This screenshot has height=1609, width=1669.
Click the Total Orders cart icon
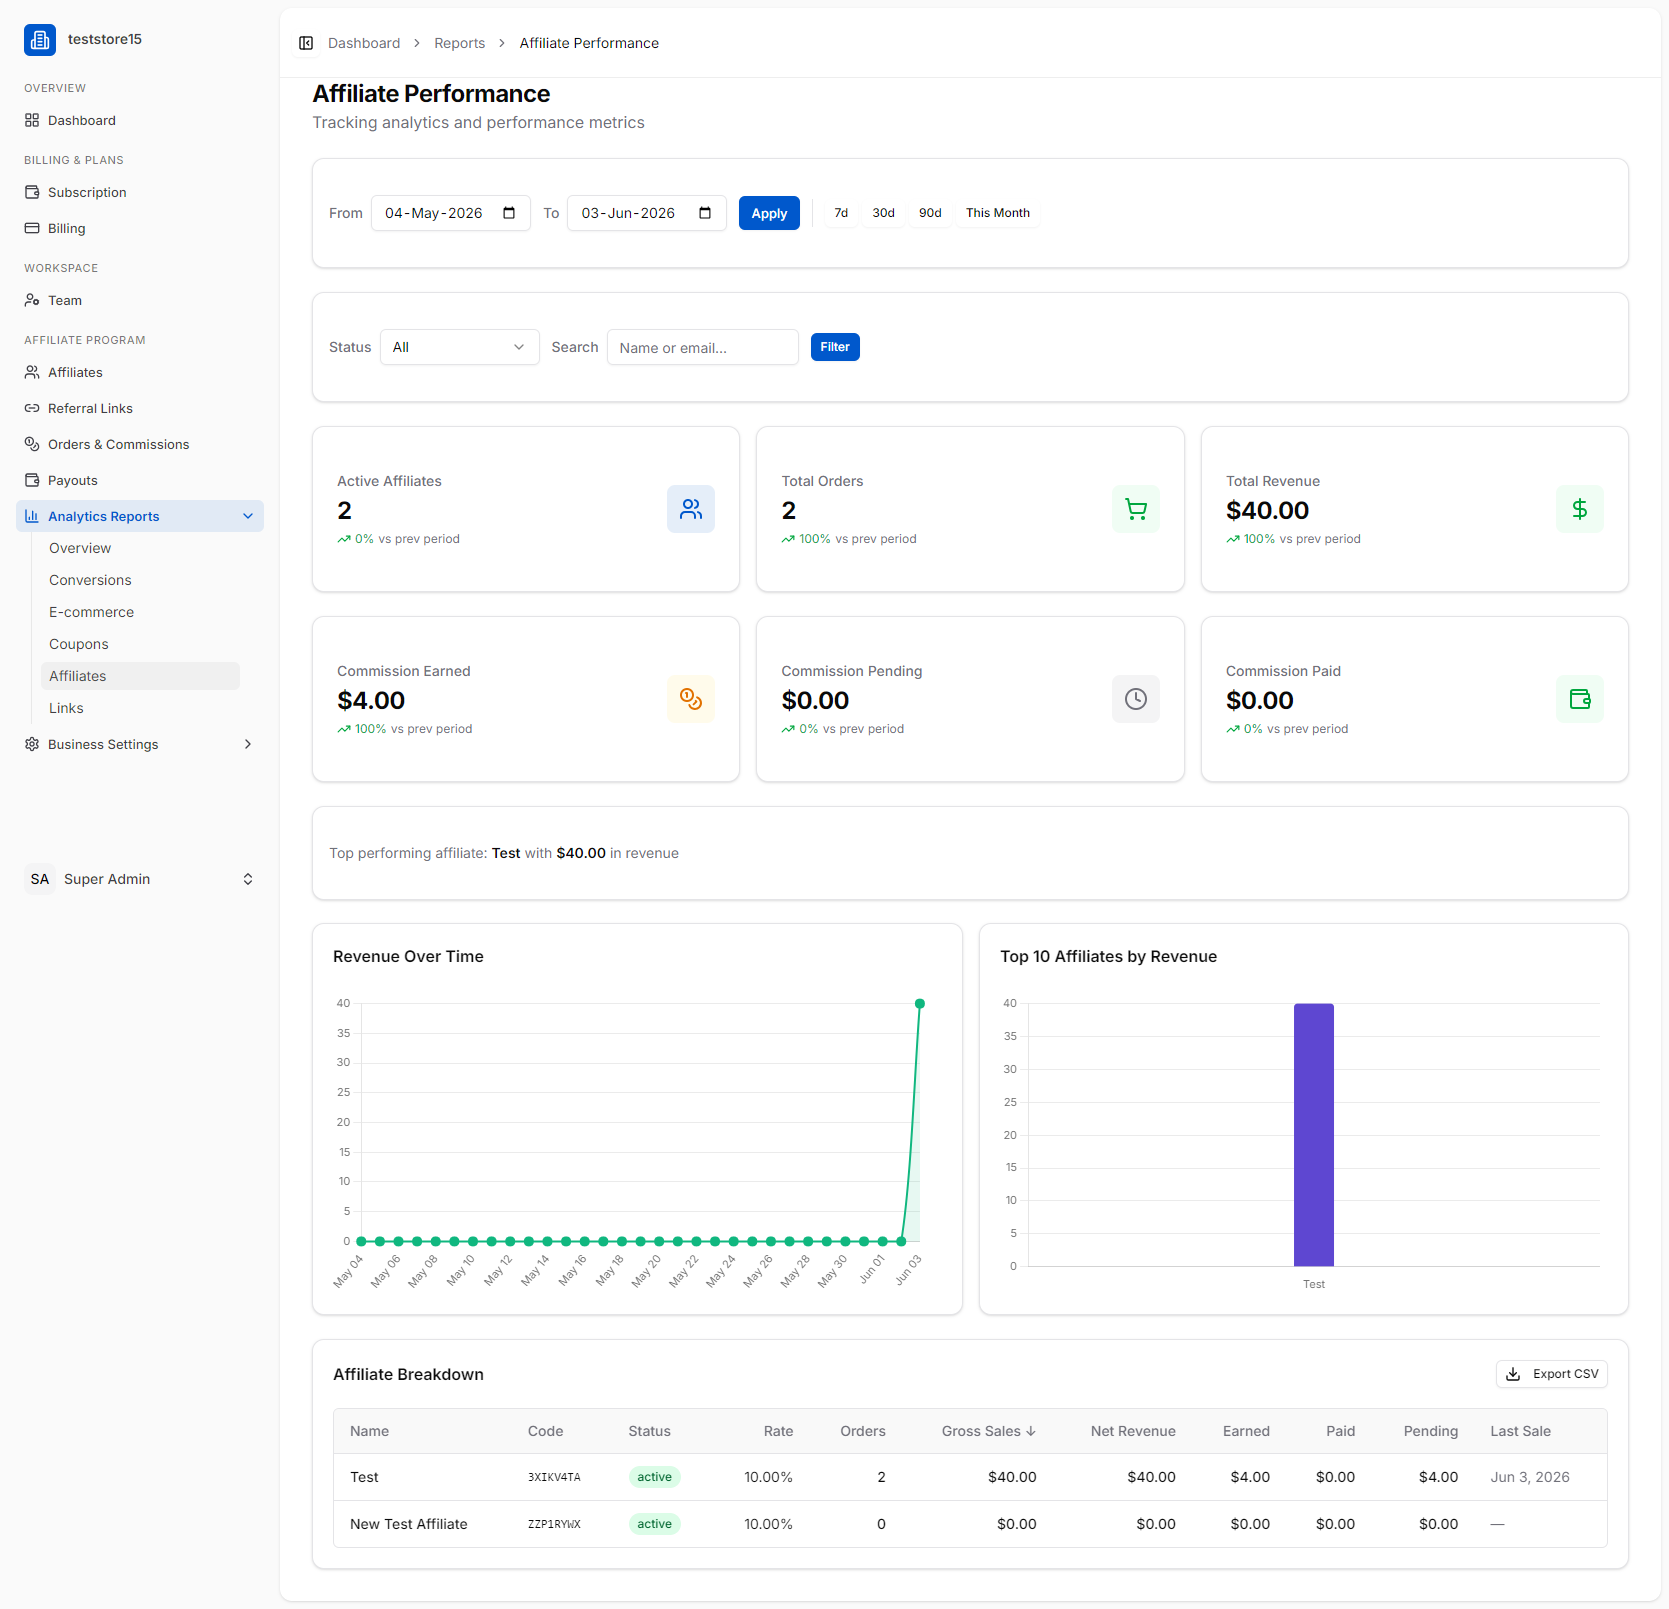click(x=1136, y=509)
